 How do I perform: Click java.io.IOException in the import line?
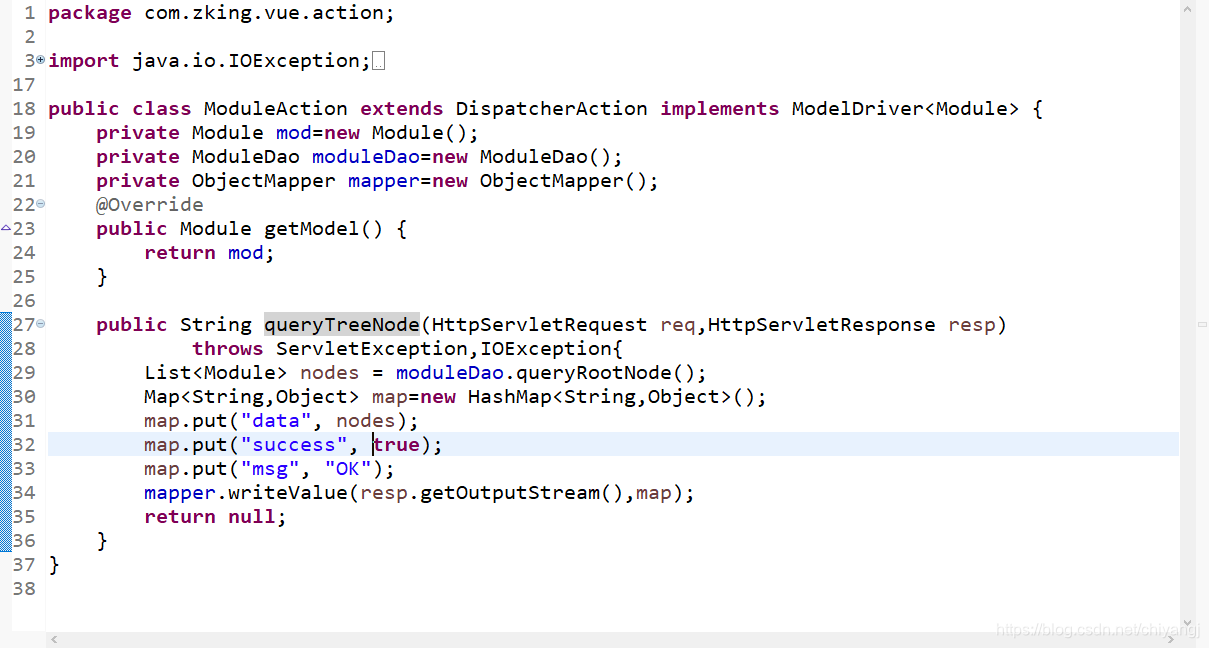tap(246, 61)
